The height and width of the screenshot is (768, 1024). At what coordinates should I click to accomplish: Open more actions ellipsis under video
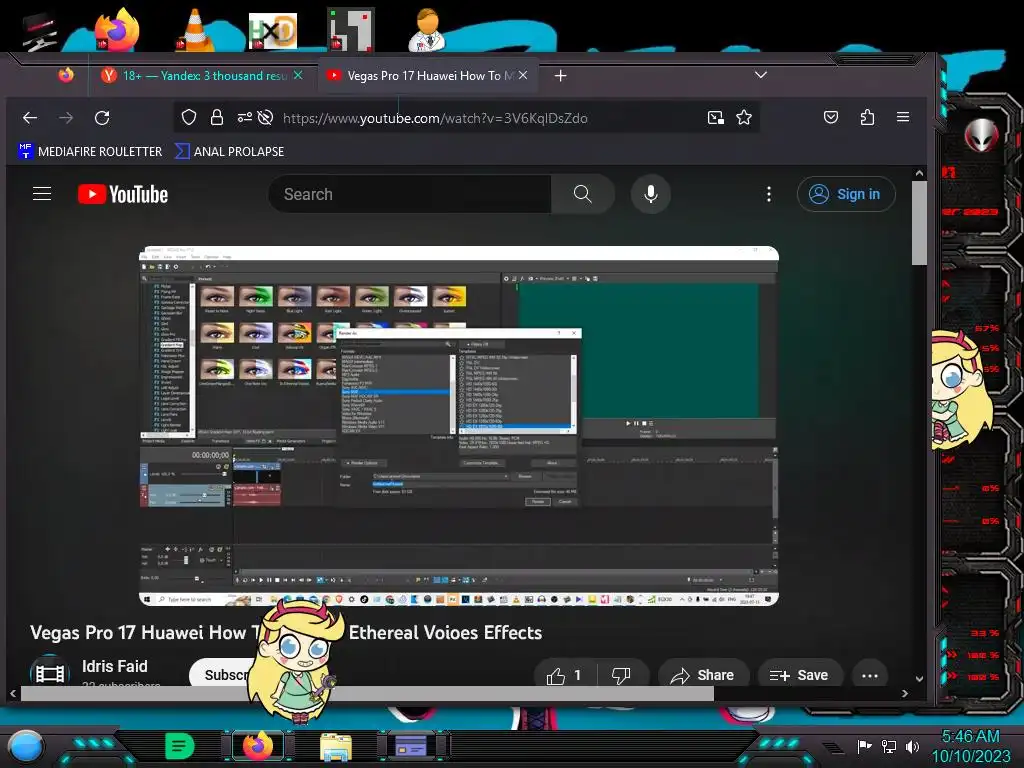pos(870,675)
